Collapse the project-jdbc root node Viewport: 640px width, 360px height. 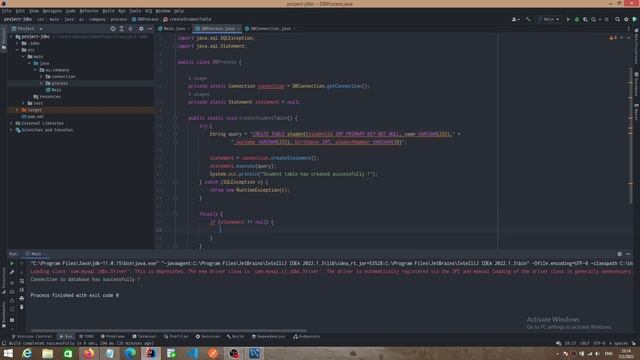click(x=11, y=37)
